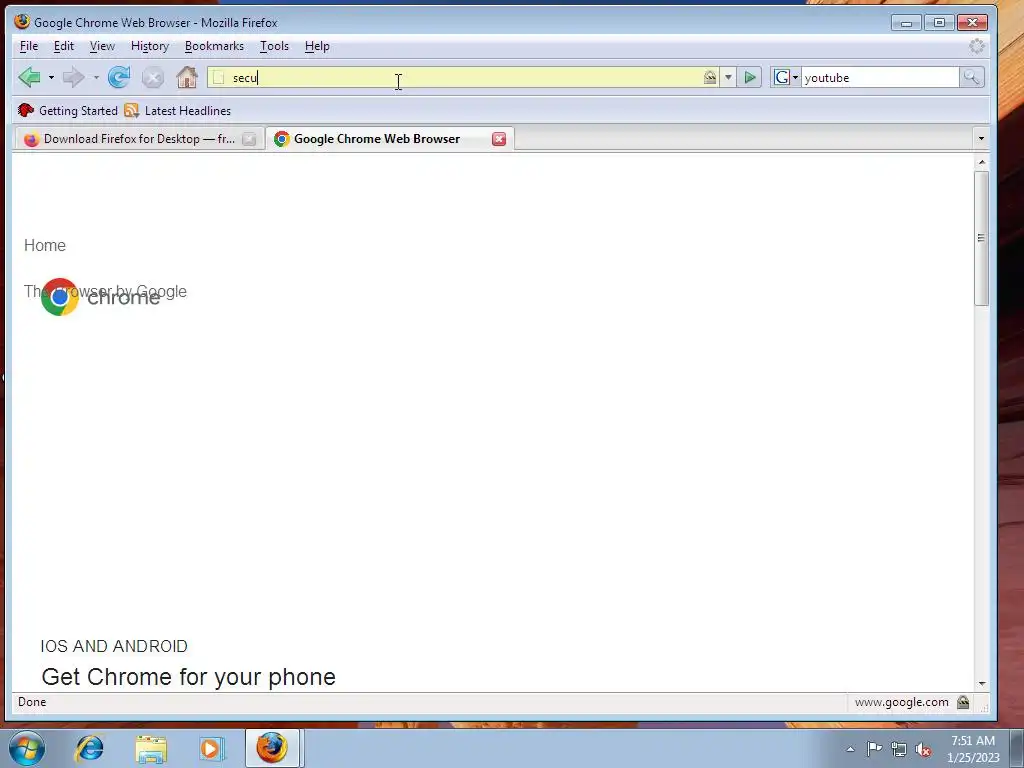Open the Action Center flag icon
Viewport: 1024px width, 768px height.
coord(874,749)
